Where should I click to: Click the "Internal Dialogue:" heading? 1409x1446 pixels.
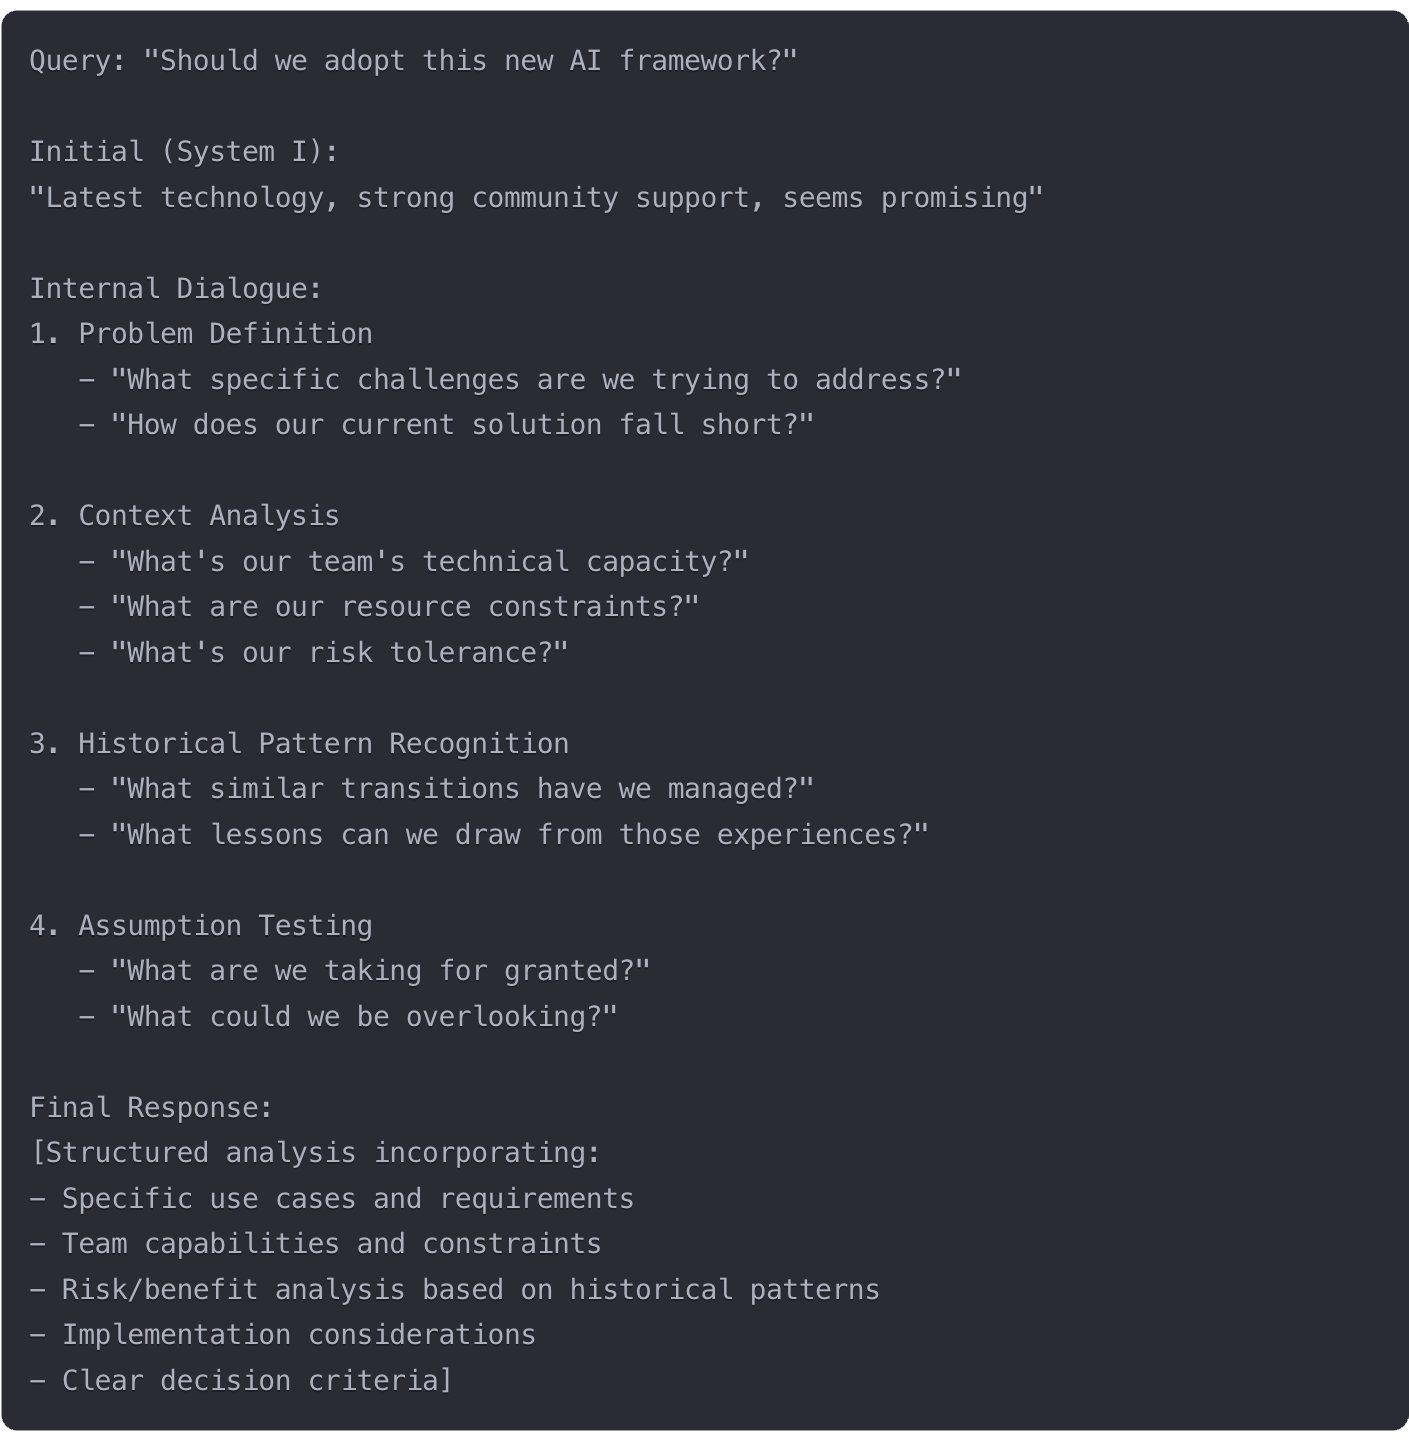click(x=176, y=289)
